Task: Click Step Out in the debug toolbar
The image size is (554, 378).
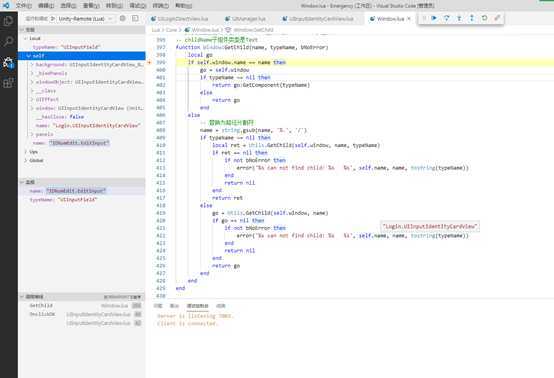Action: coord(472,18)
